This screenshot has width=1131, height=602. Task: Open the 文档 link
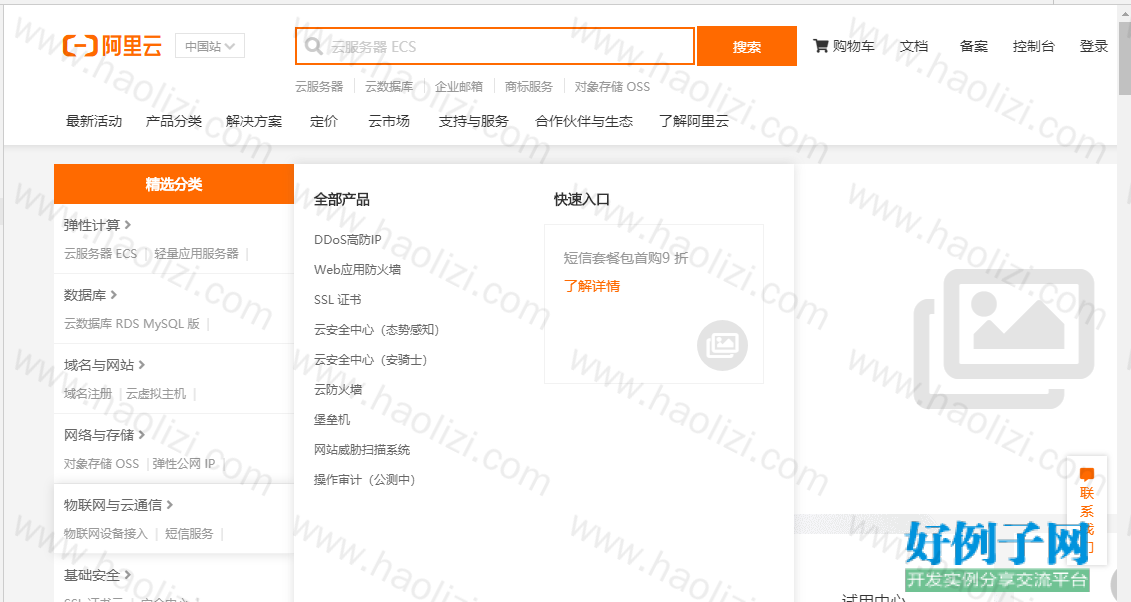click(x=914, y=46)
